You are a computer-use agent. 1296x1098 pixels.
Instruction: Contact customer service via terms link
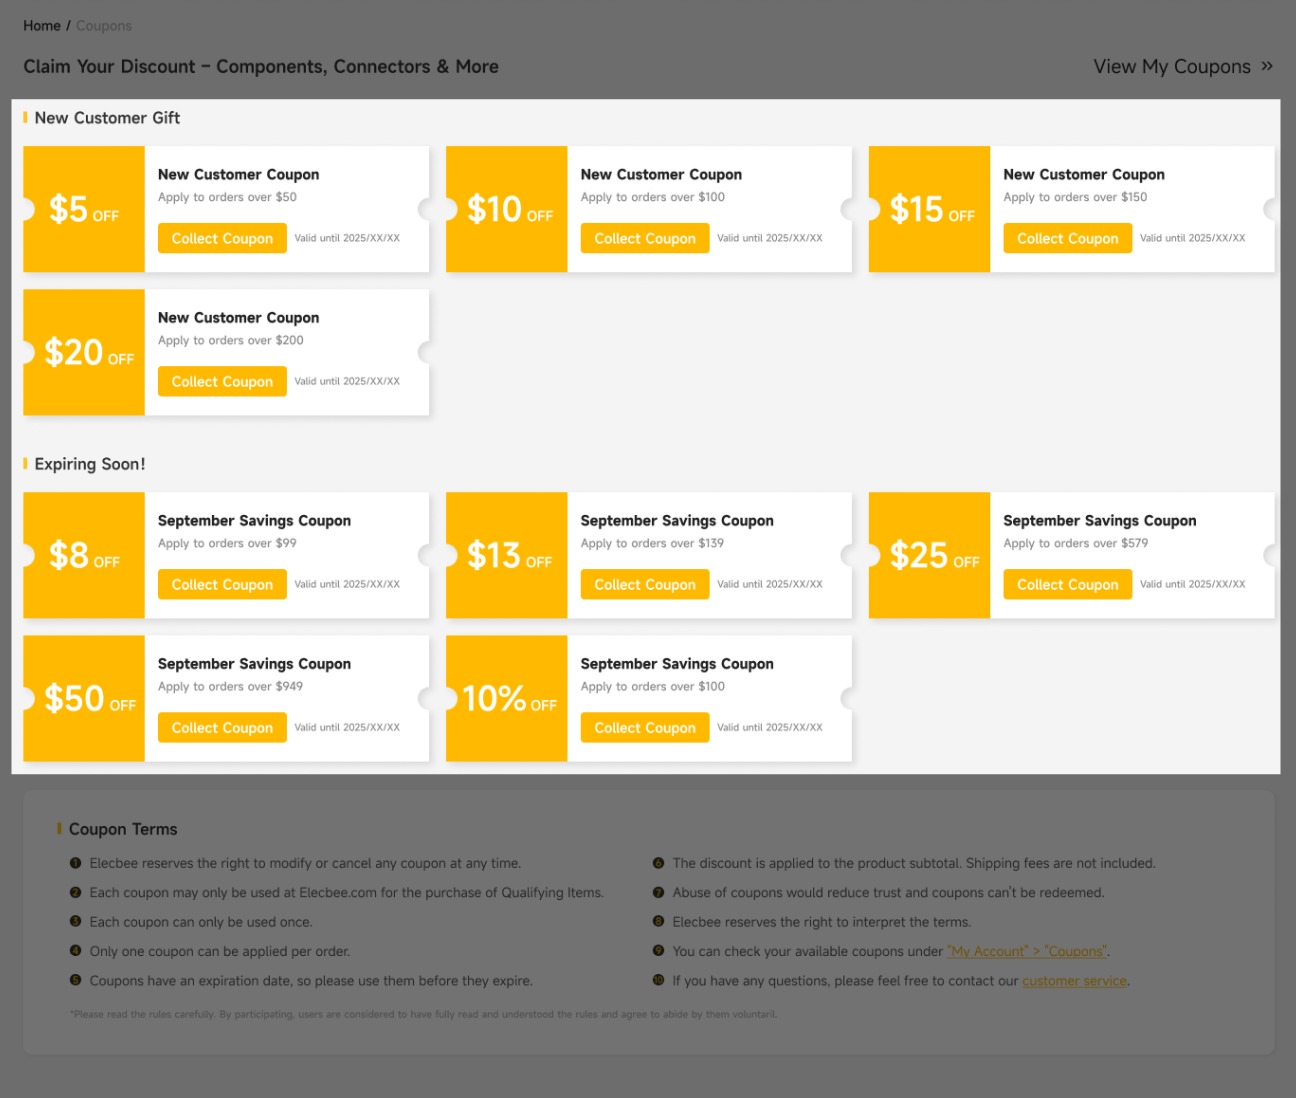click(x=1074, y=981)
